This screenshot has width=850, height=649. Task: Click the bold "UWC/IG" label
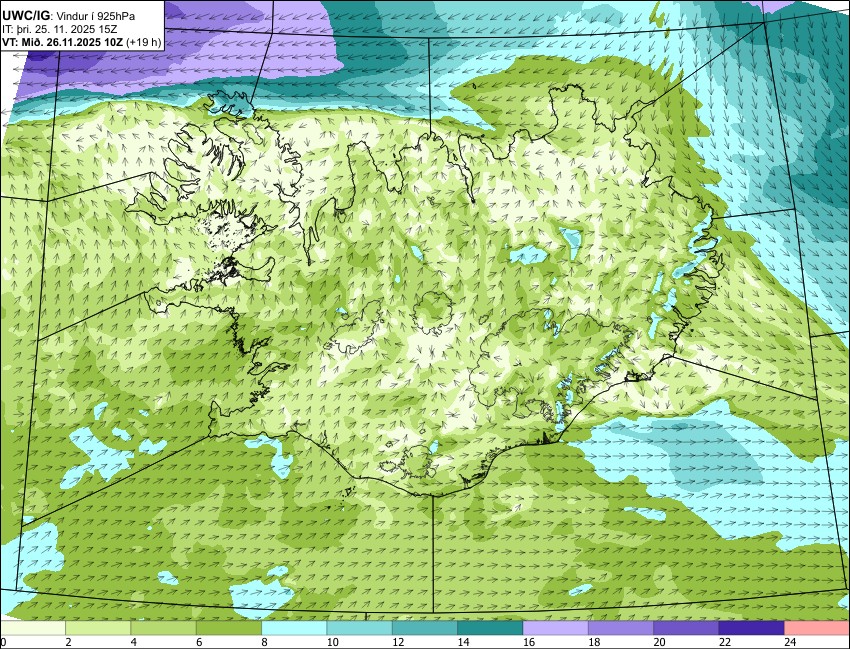25,16
